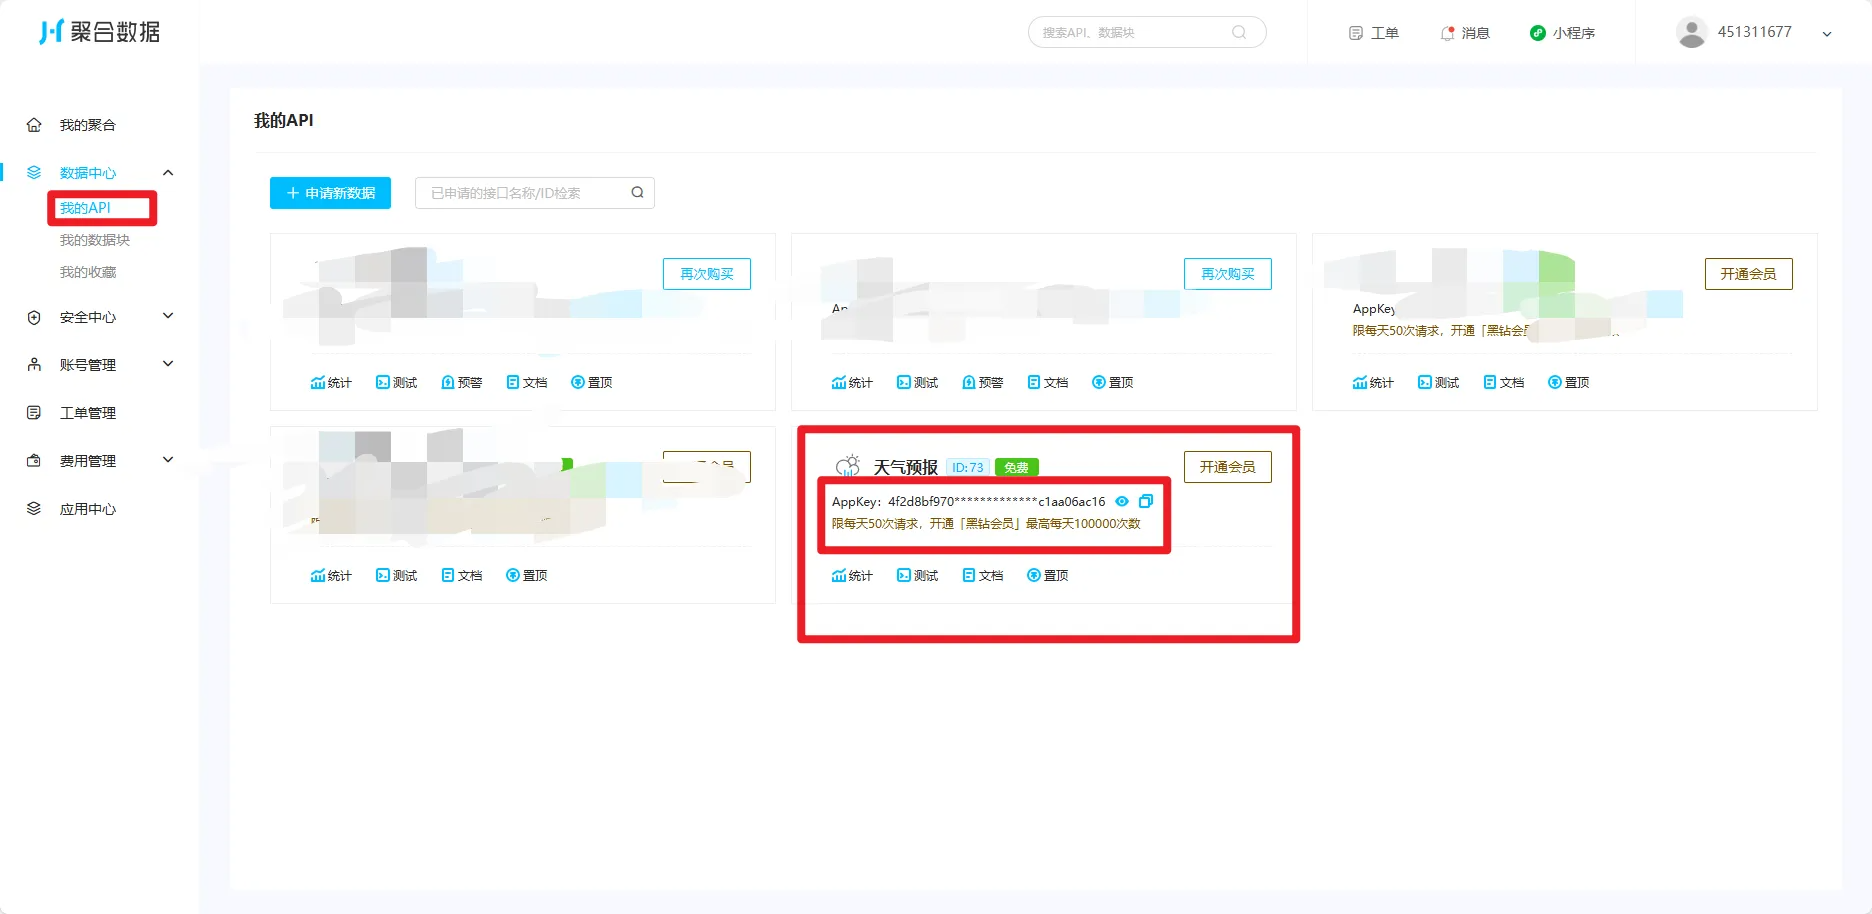Image resolution: width=1872 pixels, height=914 pixels.
Task: Open 我的聚合 home in sidebar
Action: pyautogui.click(x=88, y=125)
